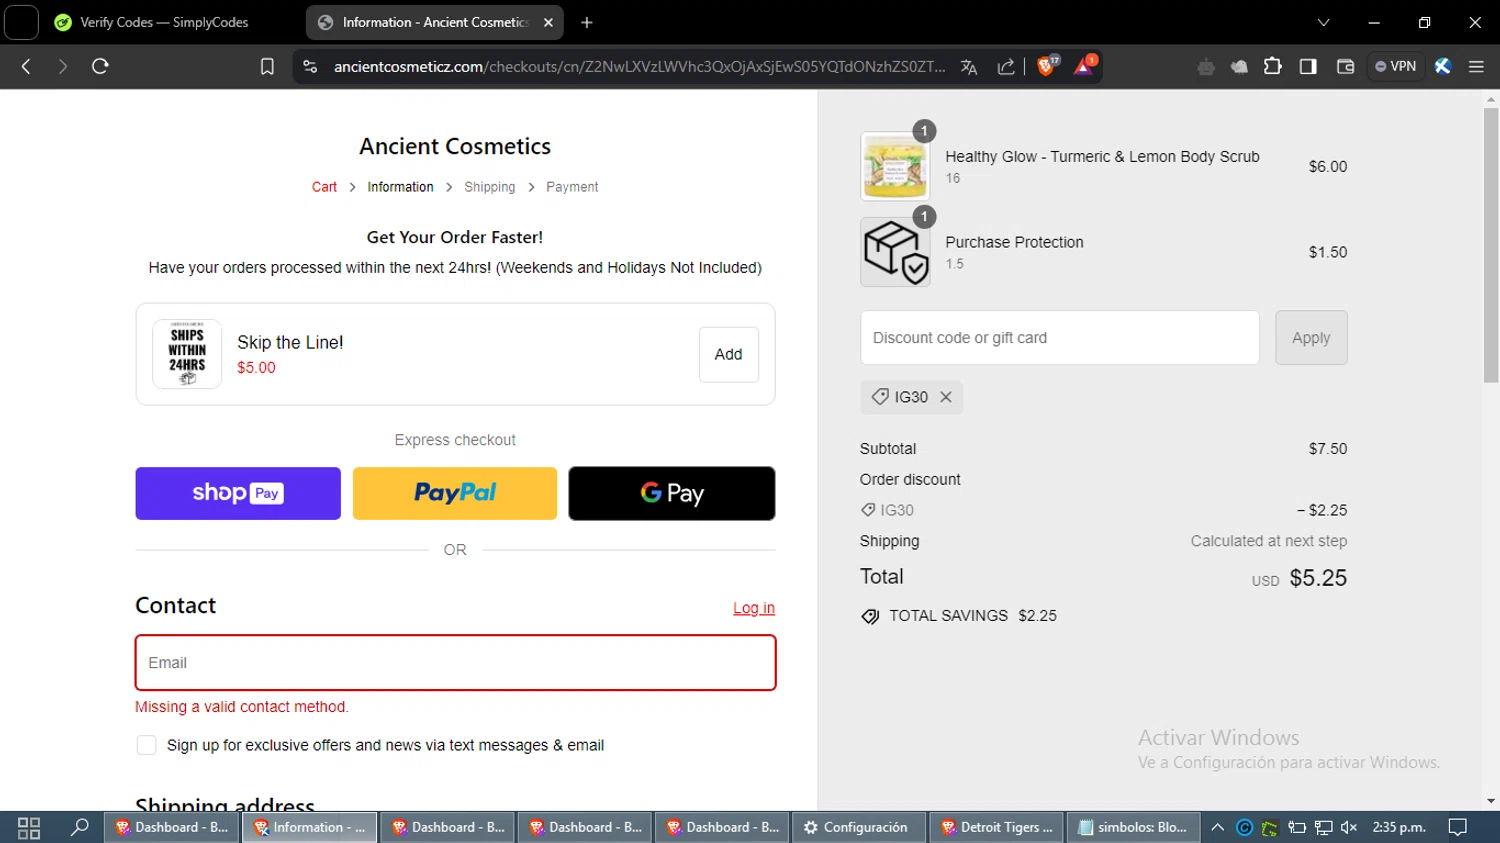The height and width of the screenshot is (843, 1500).
Task: Open the Brave Wallet icon
Action: coord(1345,66)
